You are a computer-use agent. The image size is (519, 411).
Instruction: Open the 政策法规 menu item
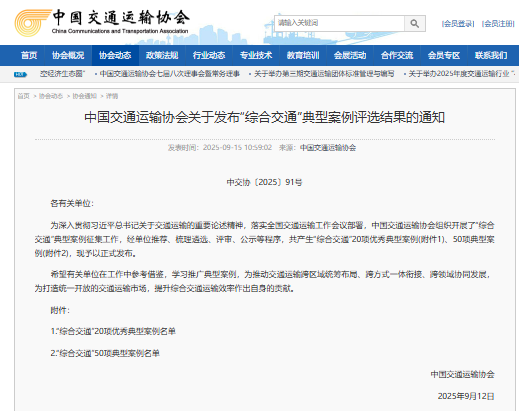pos(162,55)
